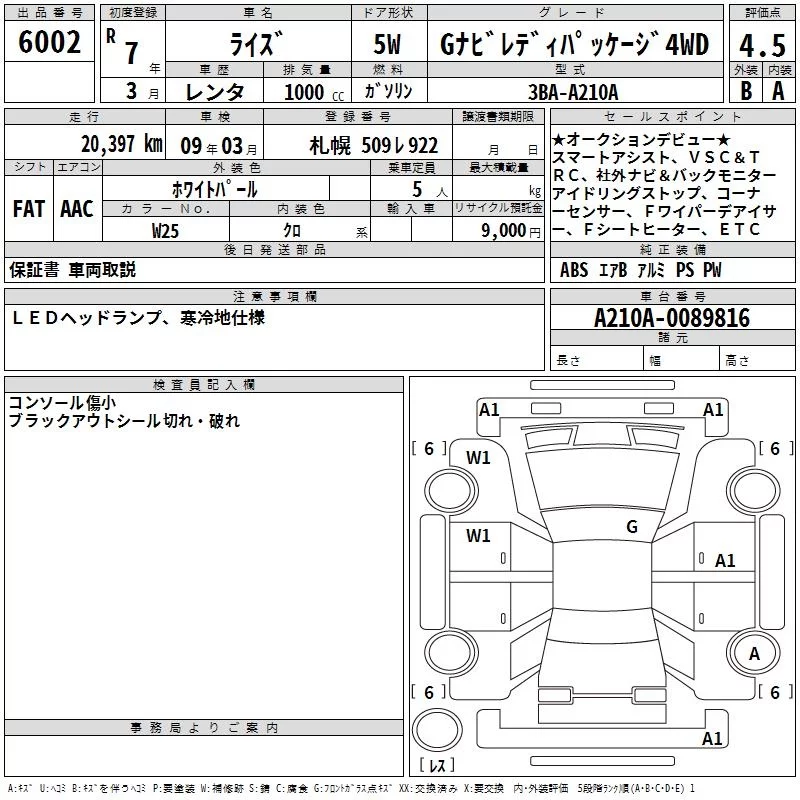Select the car name ライズ
800x800 pixels.
(x=257, y=43)
